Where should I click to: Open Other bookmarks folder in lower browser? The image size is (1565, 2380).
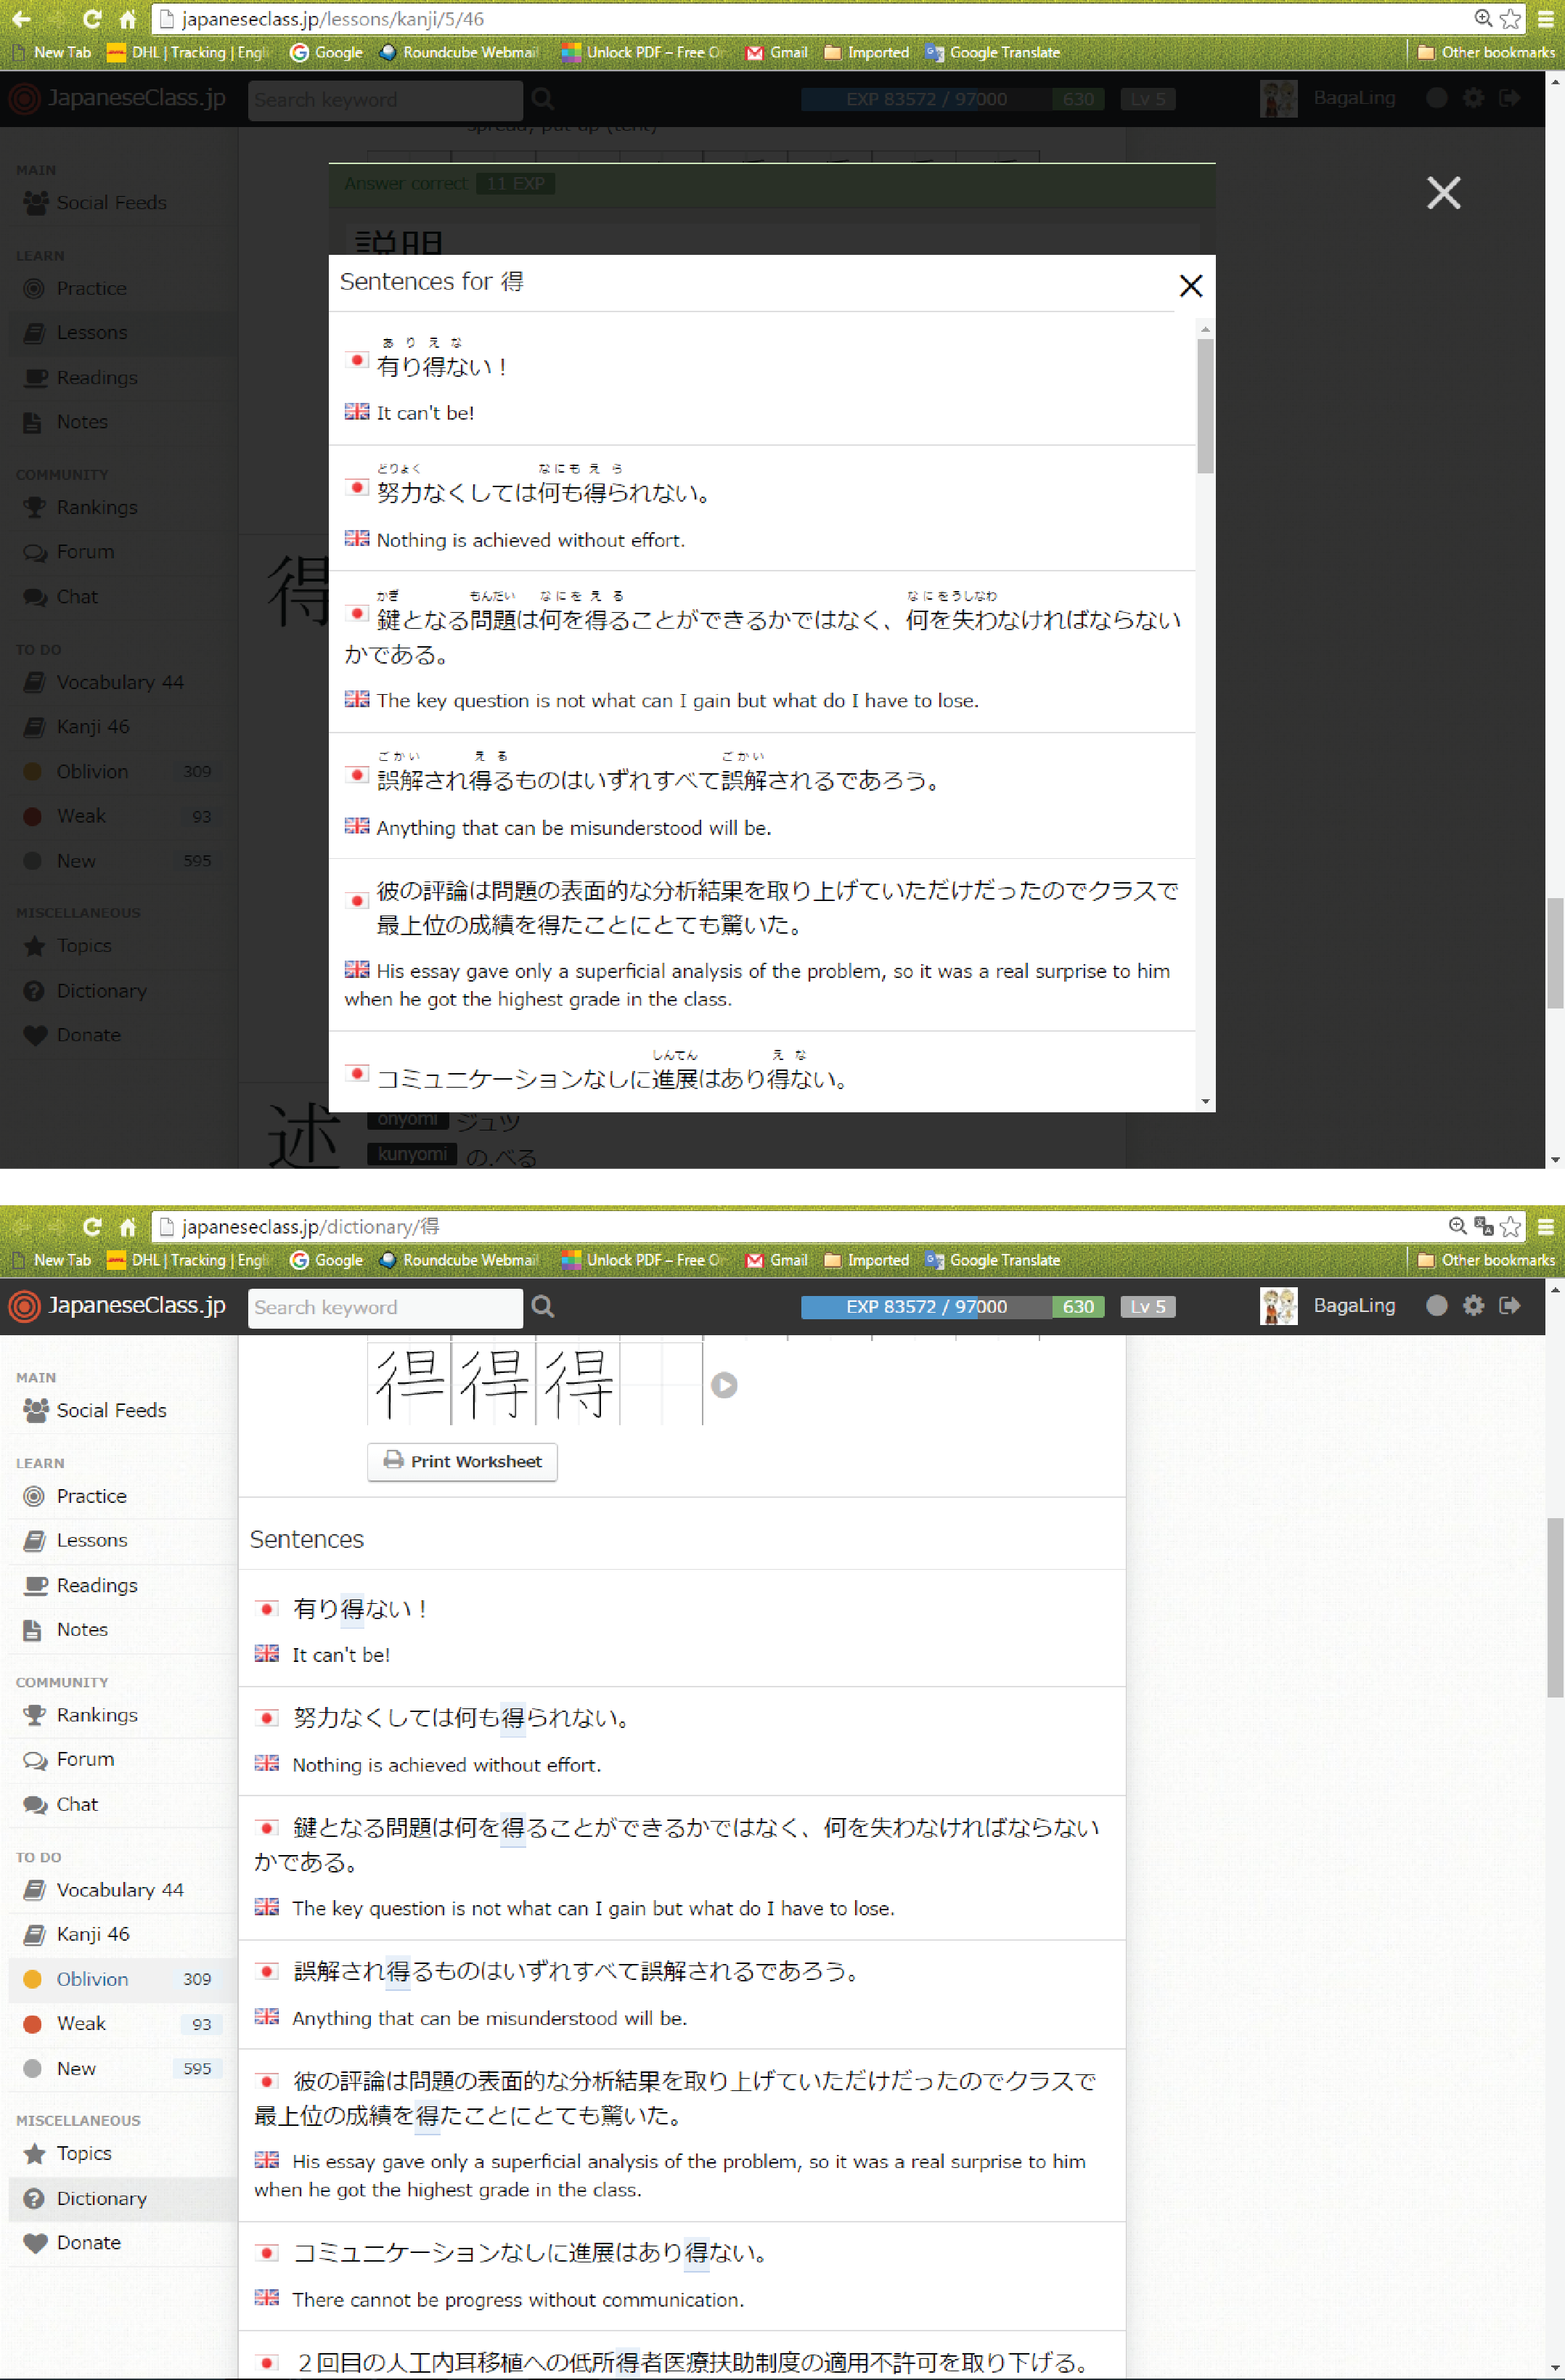[x=1486, y=1260]
